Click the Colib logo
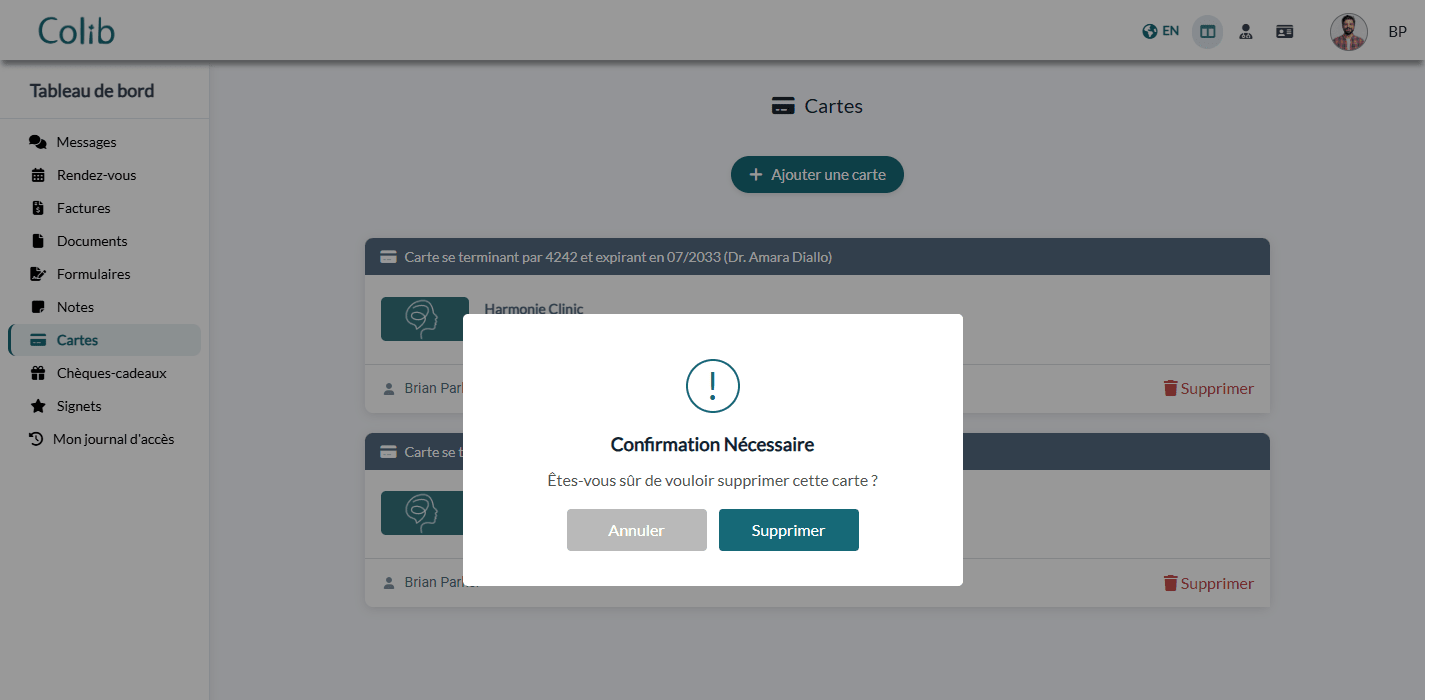This screenshot has height=700, width=1440. coord(77,31)
